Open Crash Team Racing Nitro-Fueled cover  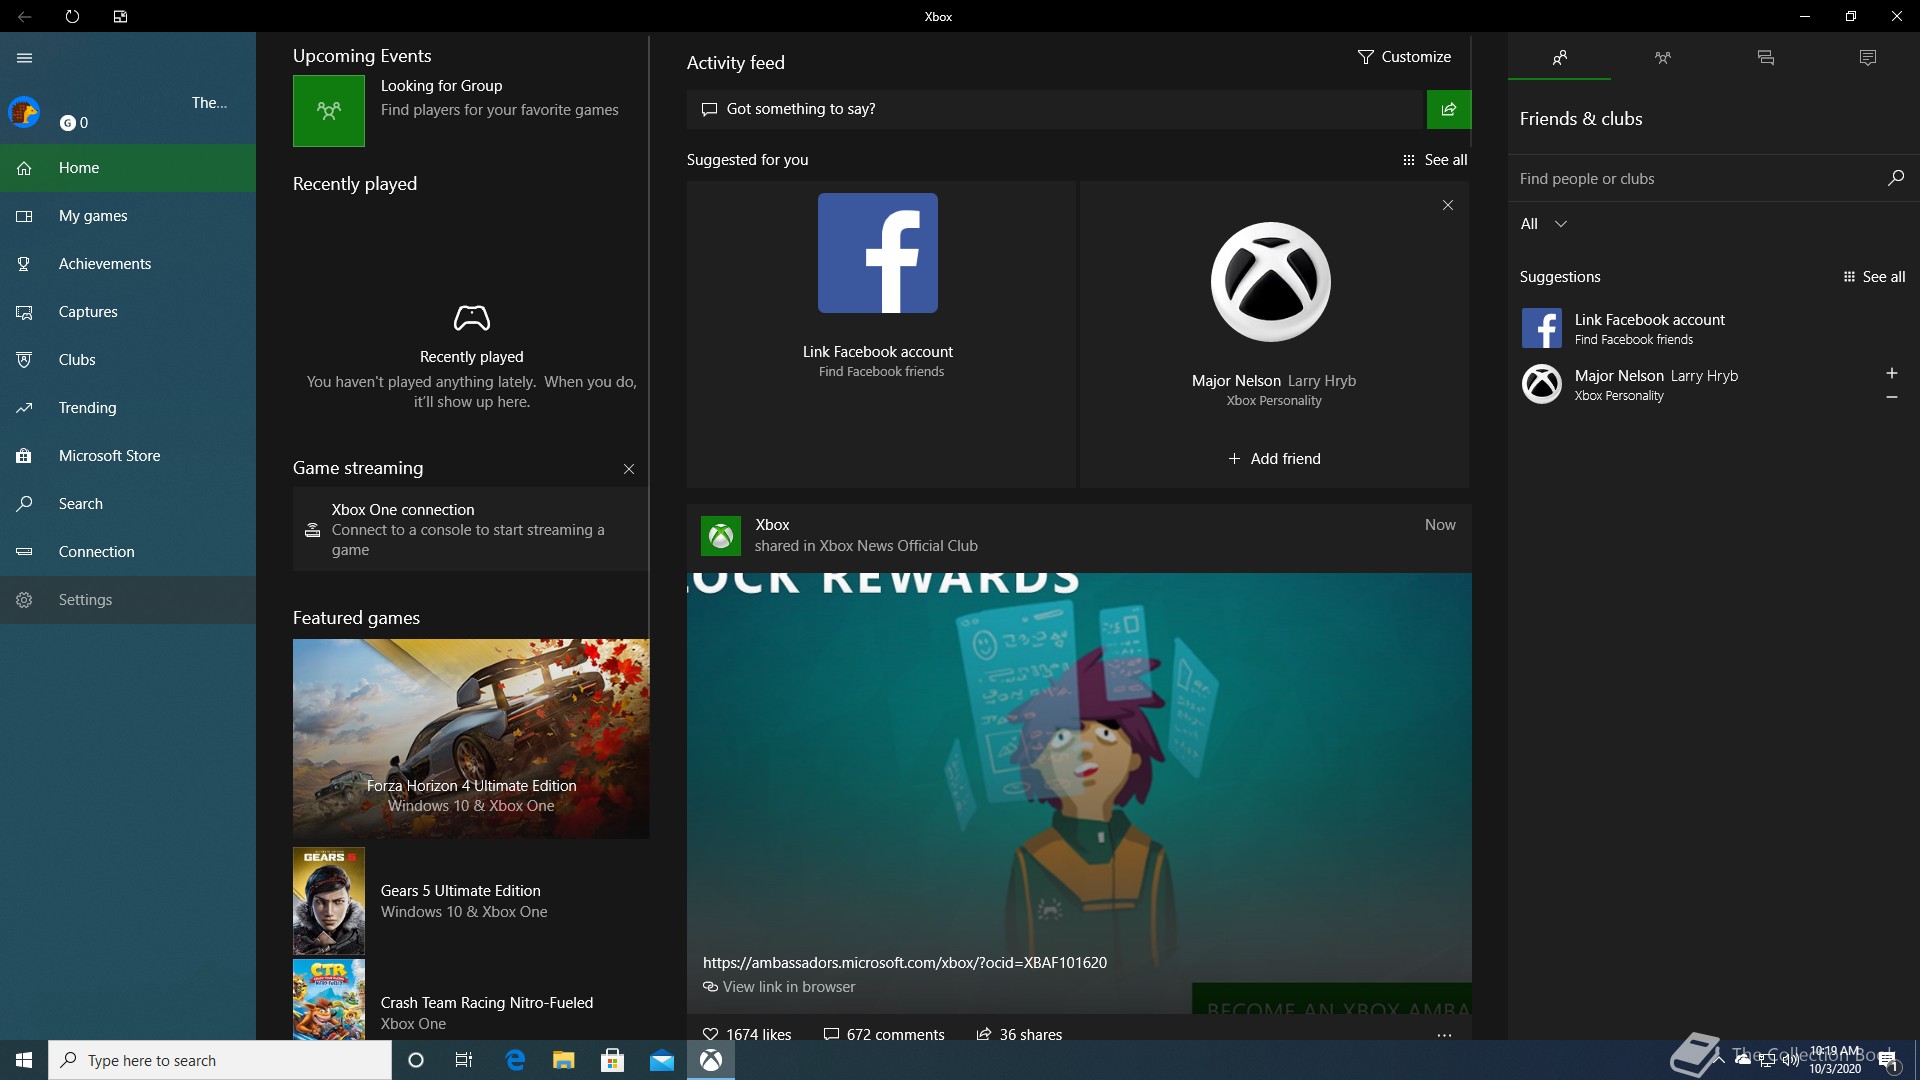point(329,1000)
